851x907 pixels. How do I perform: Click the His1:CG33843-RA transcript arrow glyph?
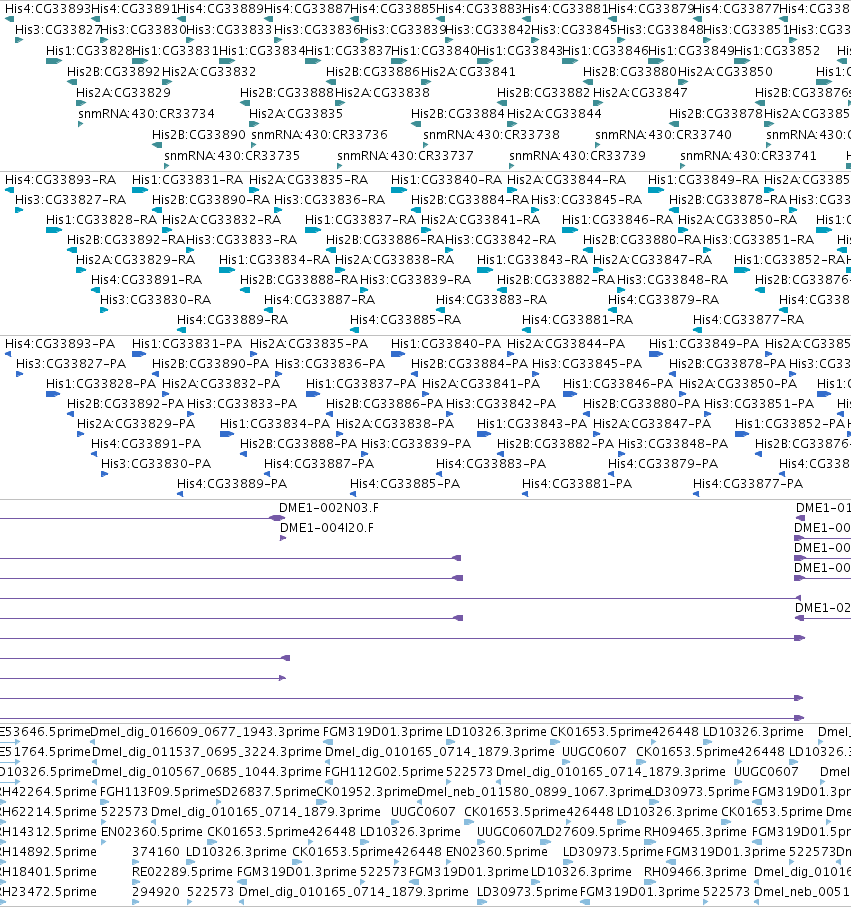click(x=485, y=270)
